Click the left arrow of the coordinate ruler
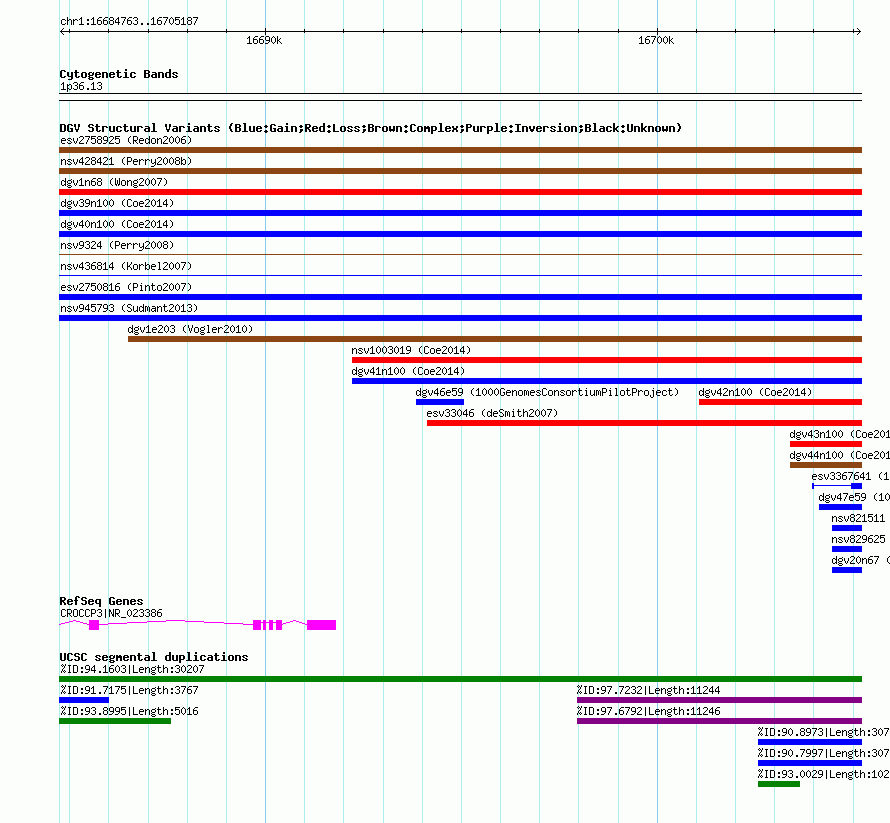The height and width of the screenshot is (823, 890). pyautogui.click(x=63, y=31)
